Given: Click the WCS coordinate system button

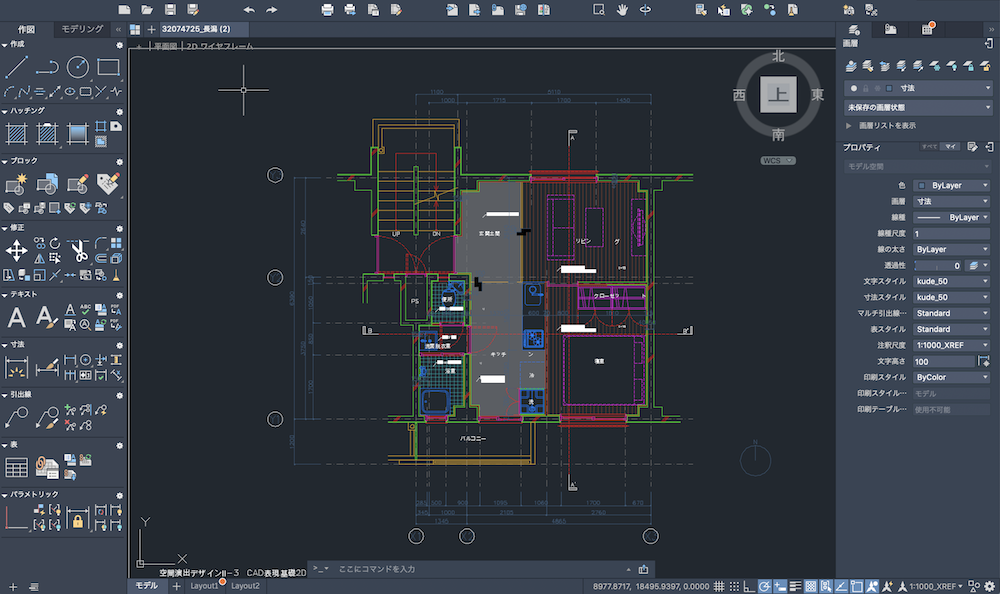Looking at the screenshot, I should click(x=778, y=160).
